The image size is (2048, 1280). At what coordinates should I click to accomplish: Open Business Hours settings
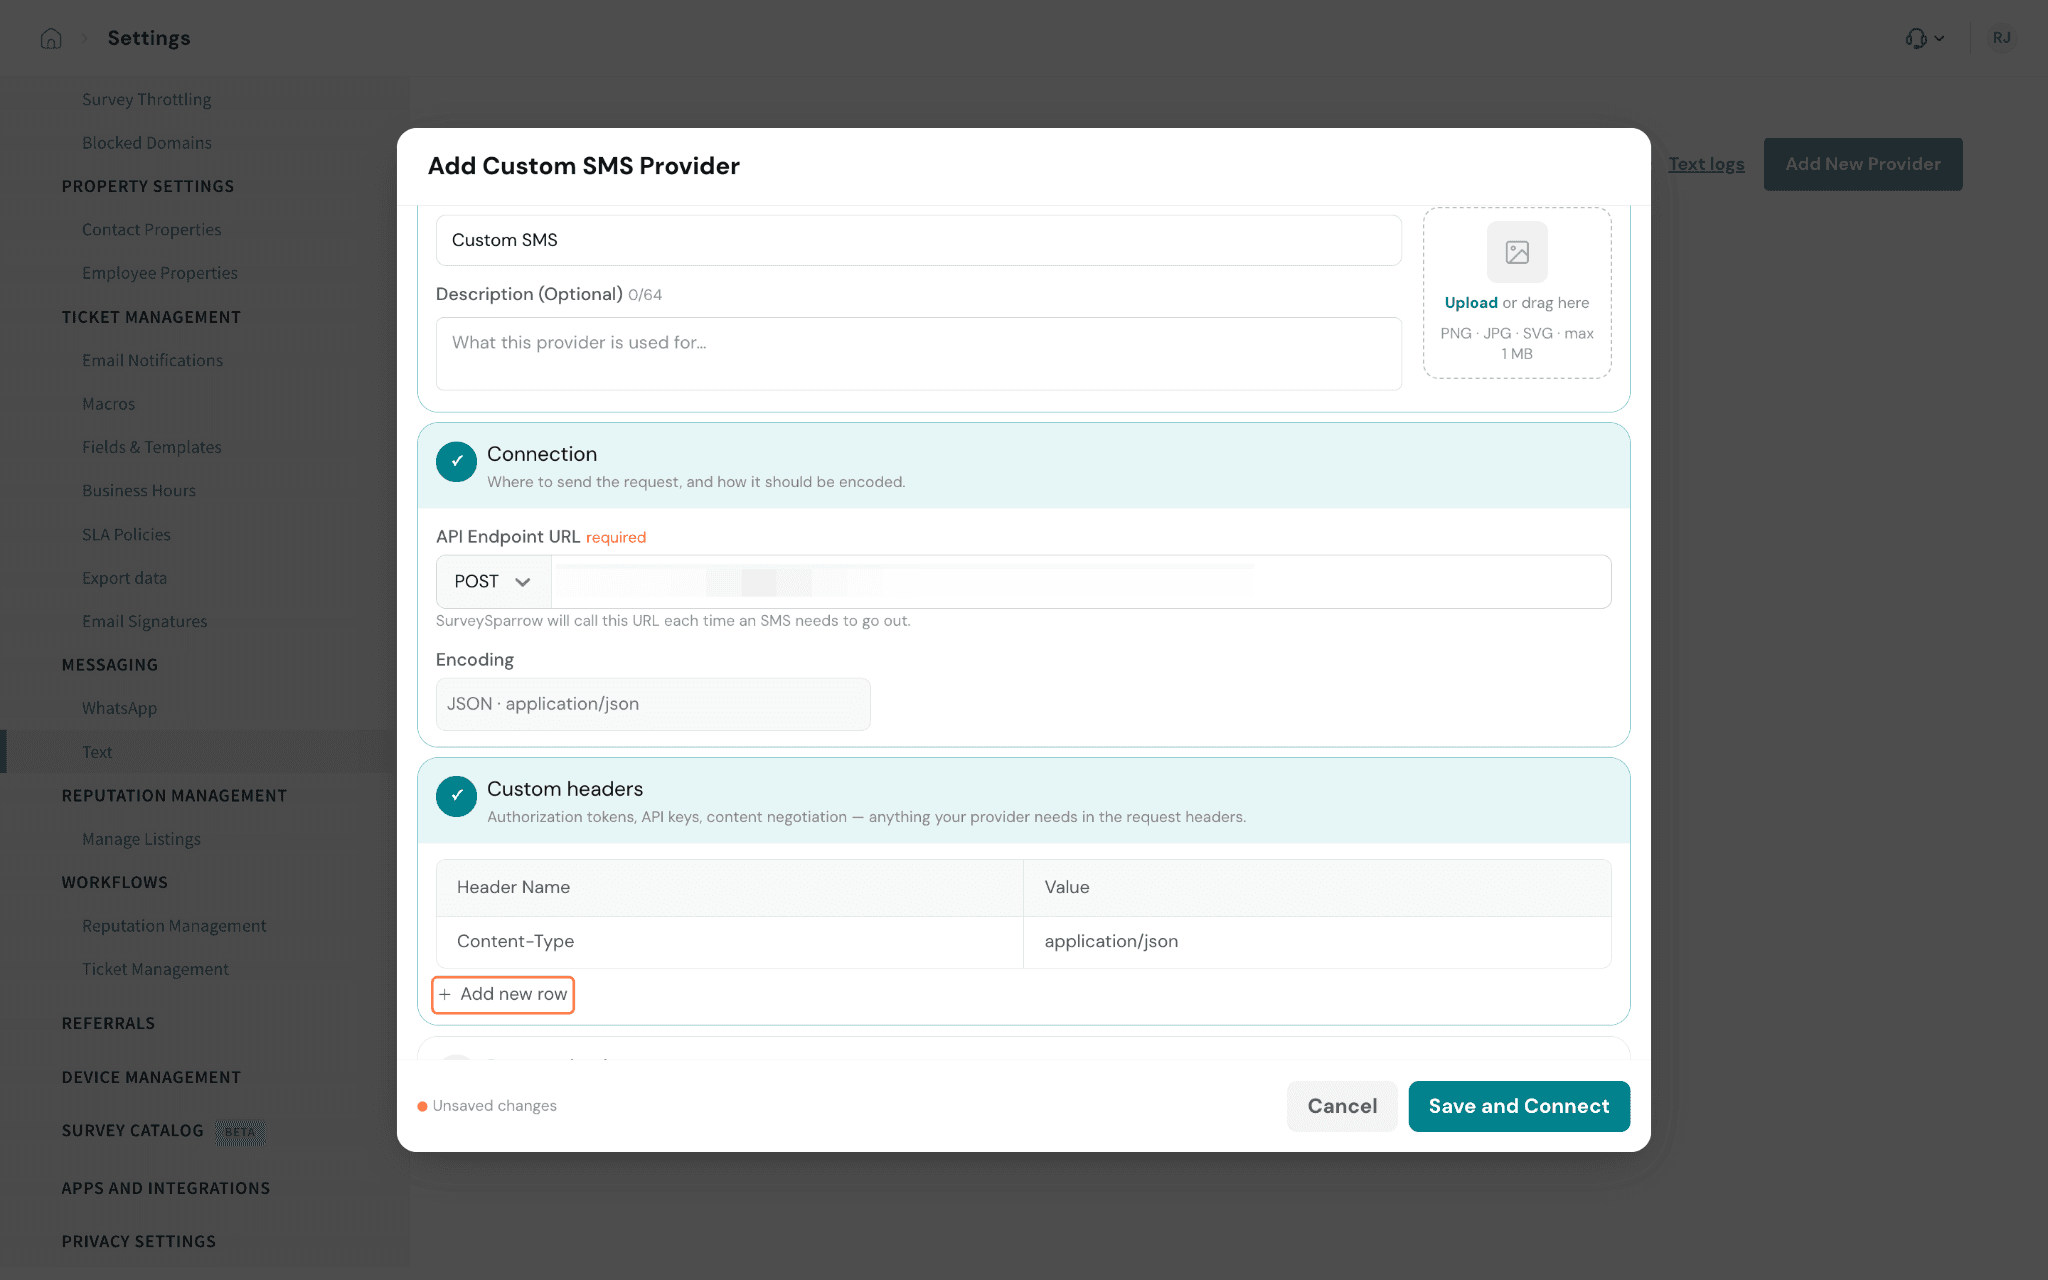pyautogui.click(x=139, y=491)
